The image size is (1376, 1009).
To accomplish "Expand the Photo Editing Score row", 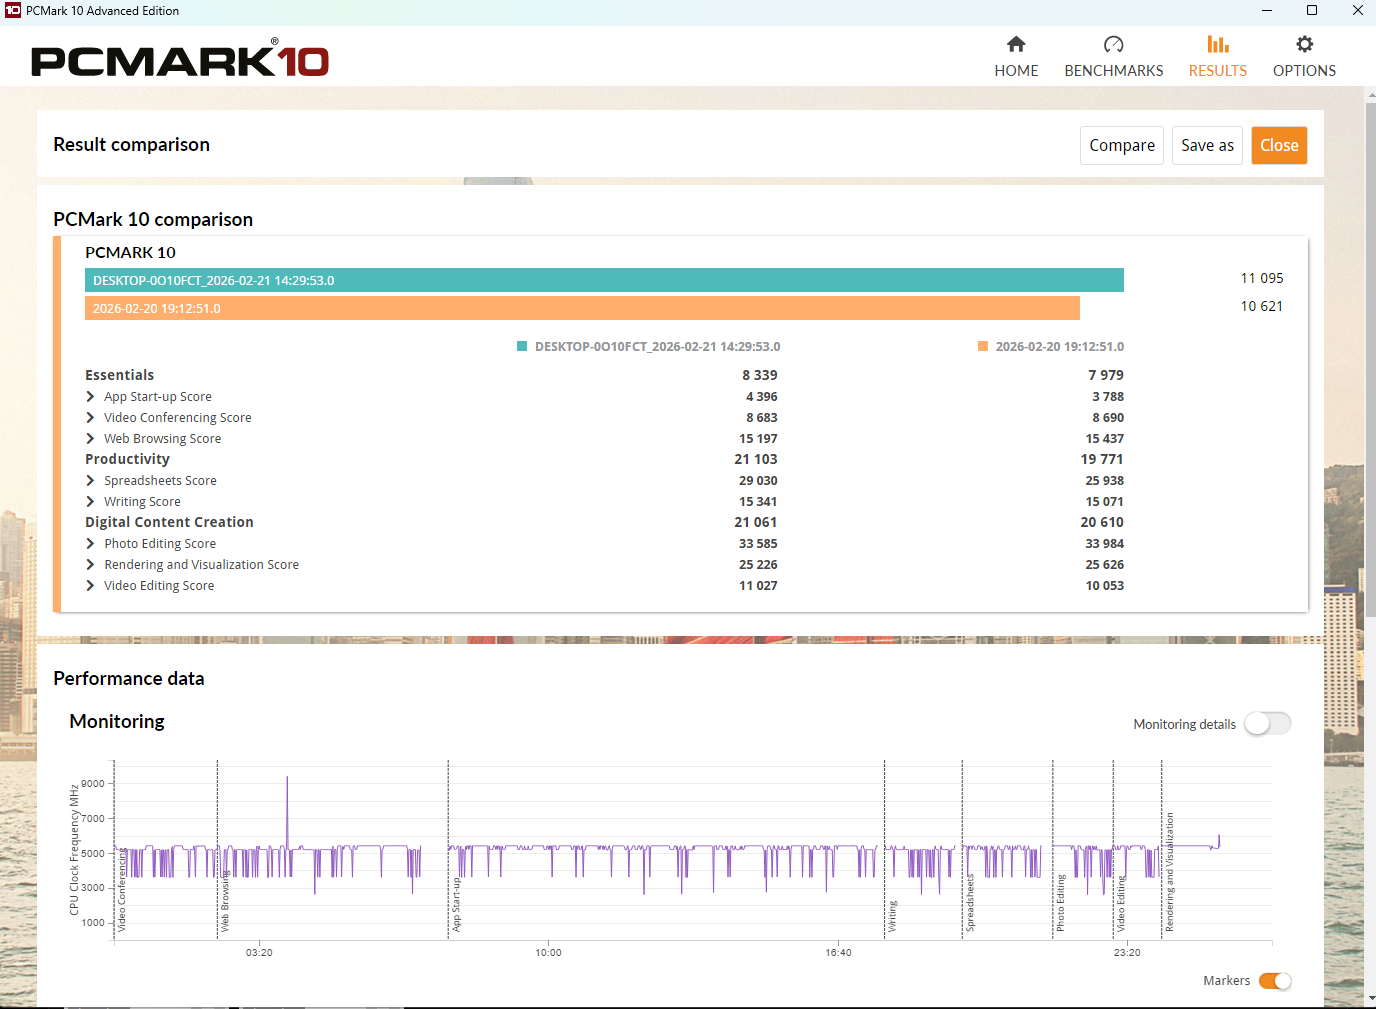I will coord(90,544).
